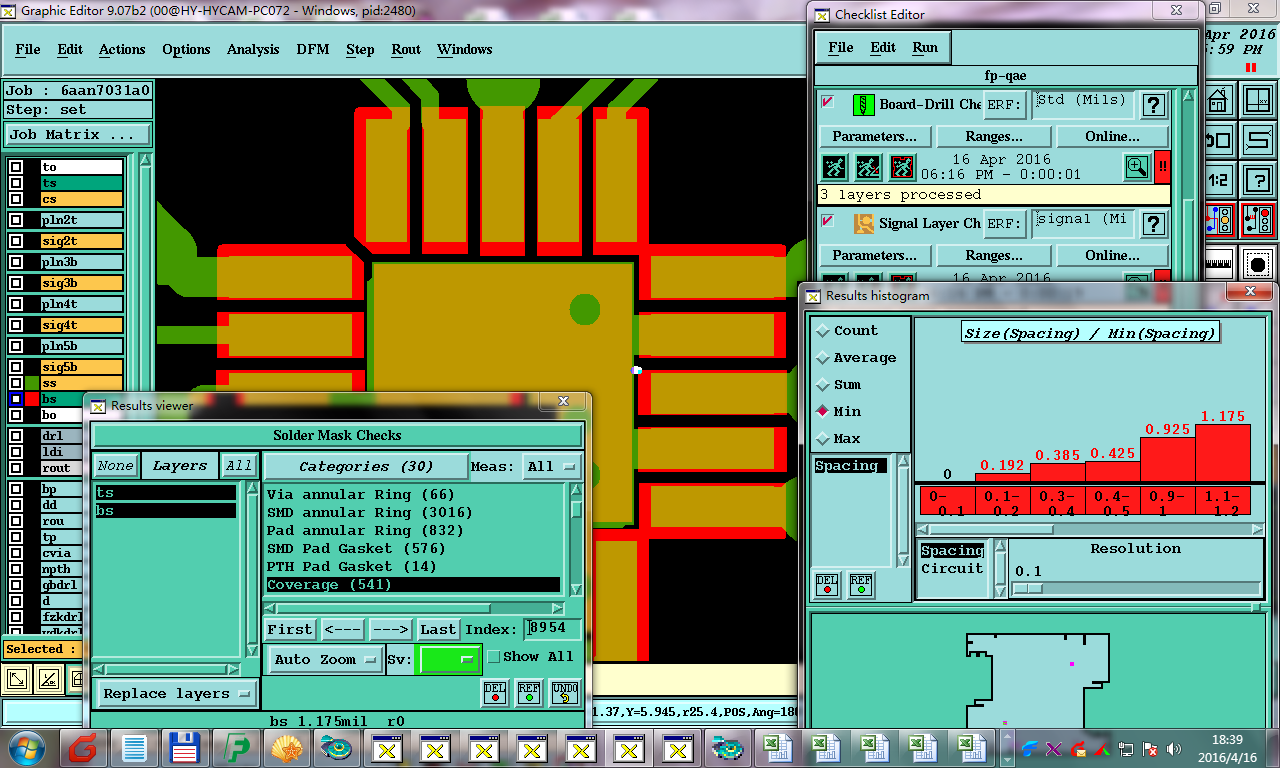This screenshot has width=1280, height=768.
Task: Toggle Board-Drill Check checkbox
Action: tap(828, 102)
